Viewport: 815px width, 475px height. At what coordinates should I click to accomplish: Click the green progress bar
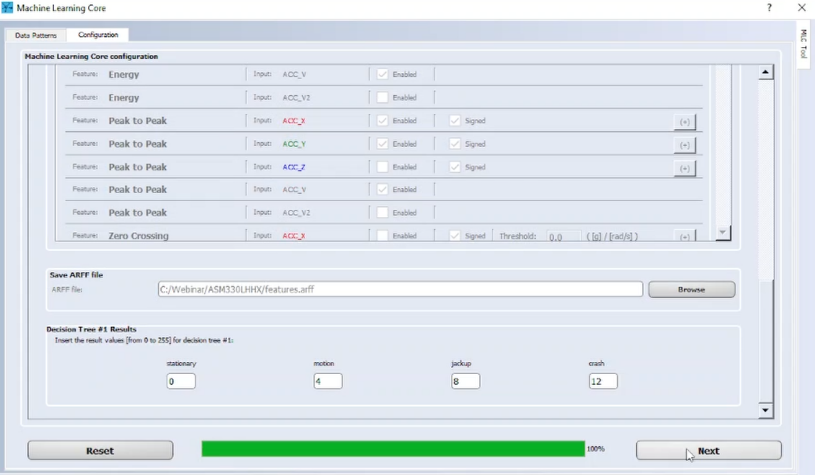(393, 449)
